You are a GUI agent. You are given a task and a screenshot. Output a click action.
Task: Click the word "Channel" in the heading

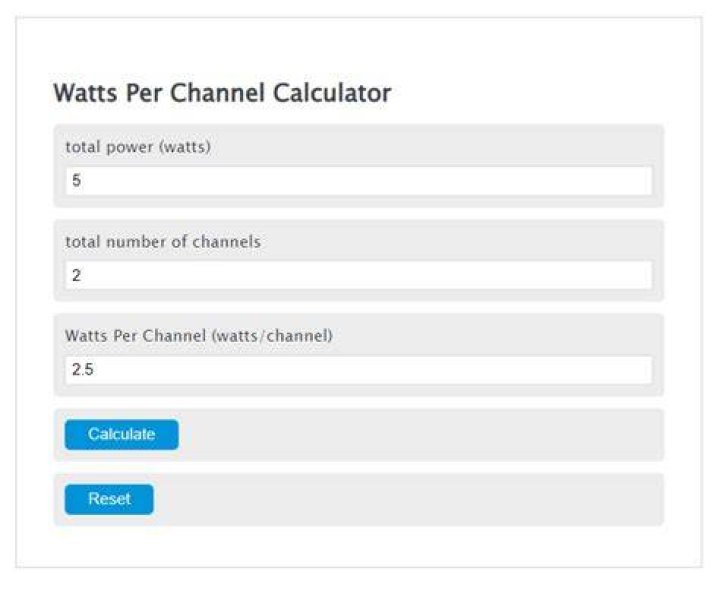coord(219,93)
